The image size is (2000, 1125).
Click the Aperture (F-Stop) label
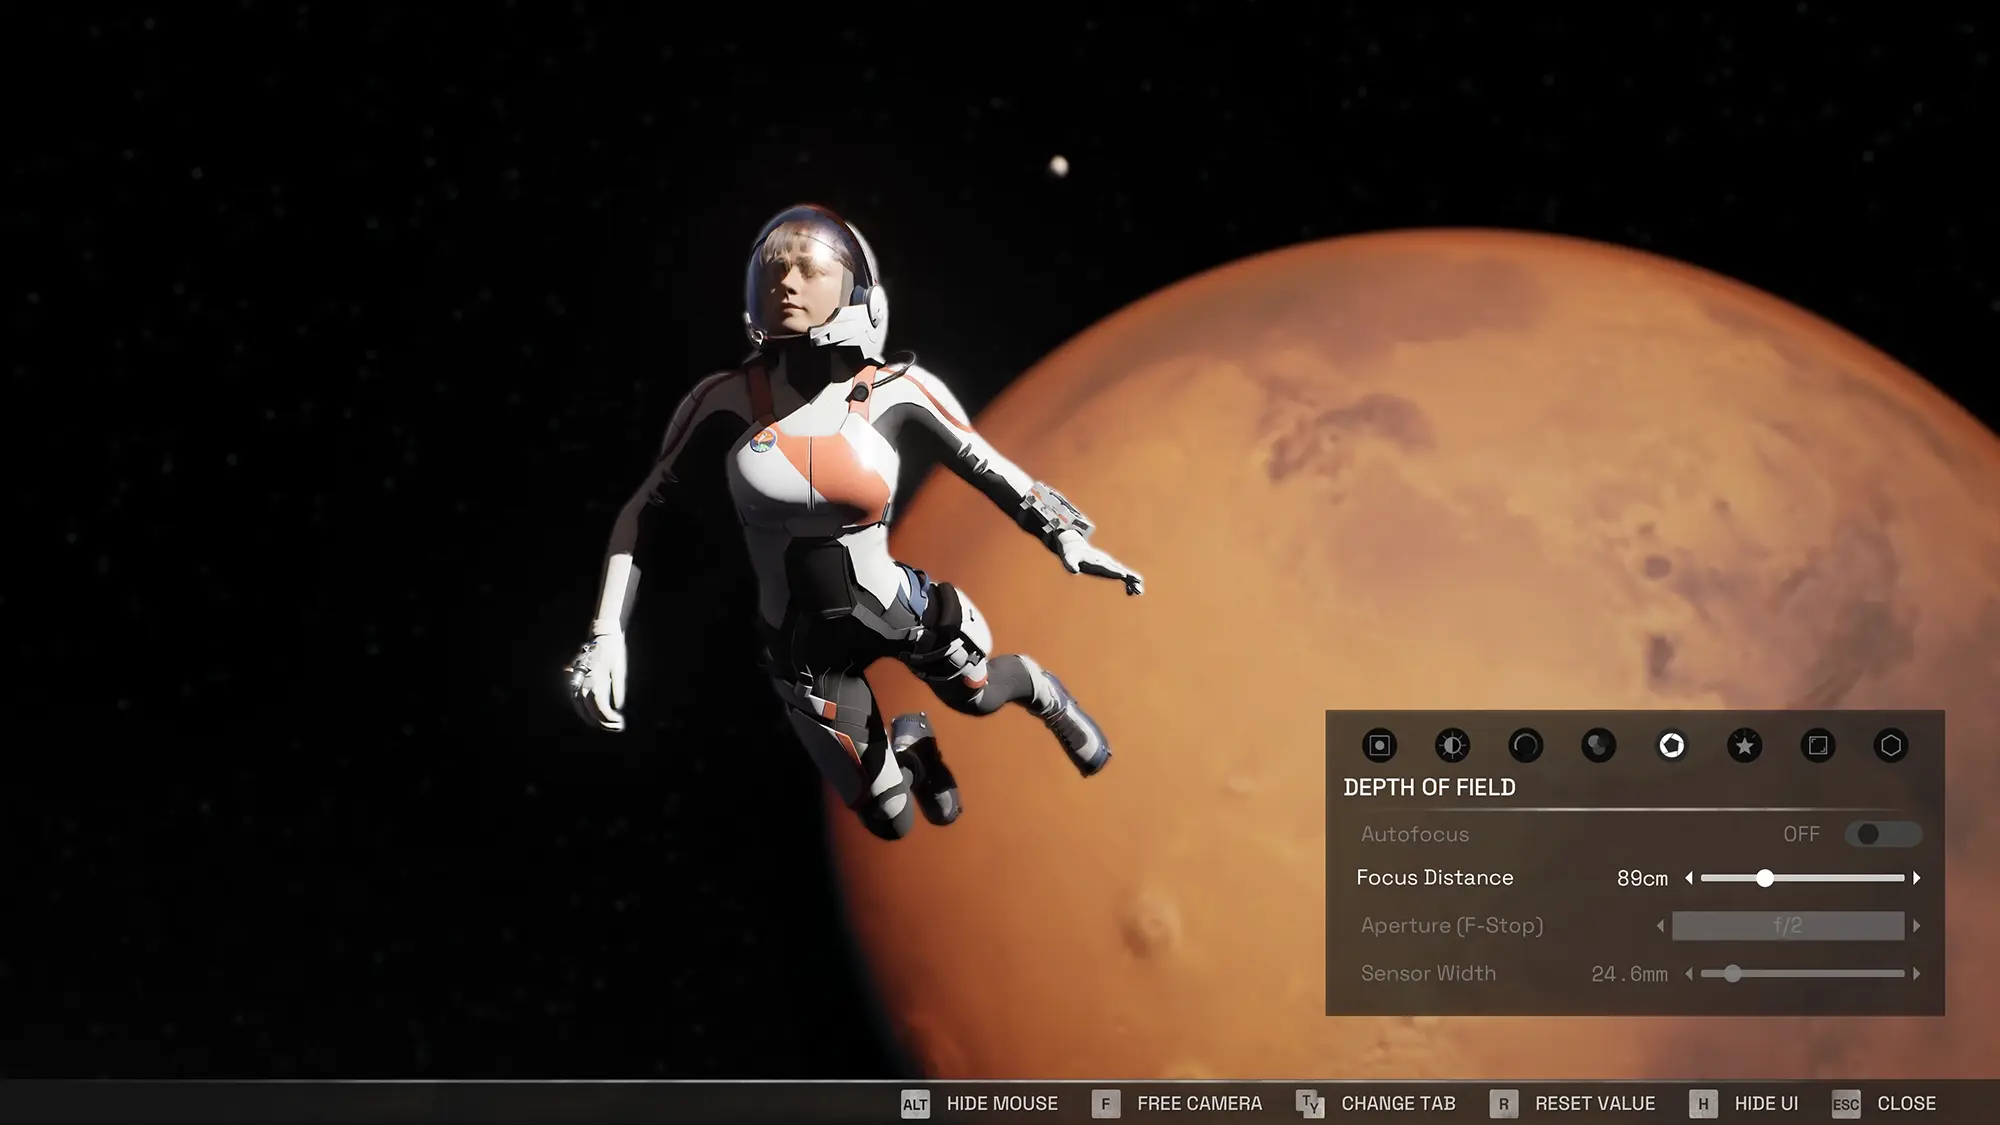1452,926
